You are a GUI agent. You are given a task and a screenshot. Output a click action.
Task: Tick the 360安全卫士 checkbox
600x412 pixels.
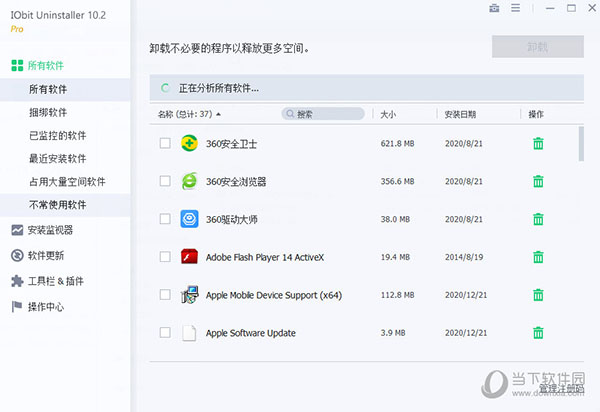pos(165,143)
